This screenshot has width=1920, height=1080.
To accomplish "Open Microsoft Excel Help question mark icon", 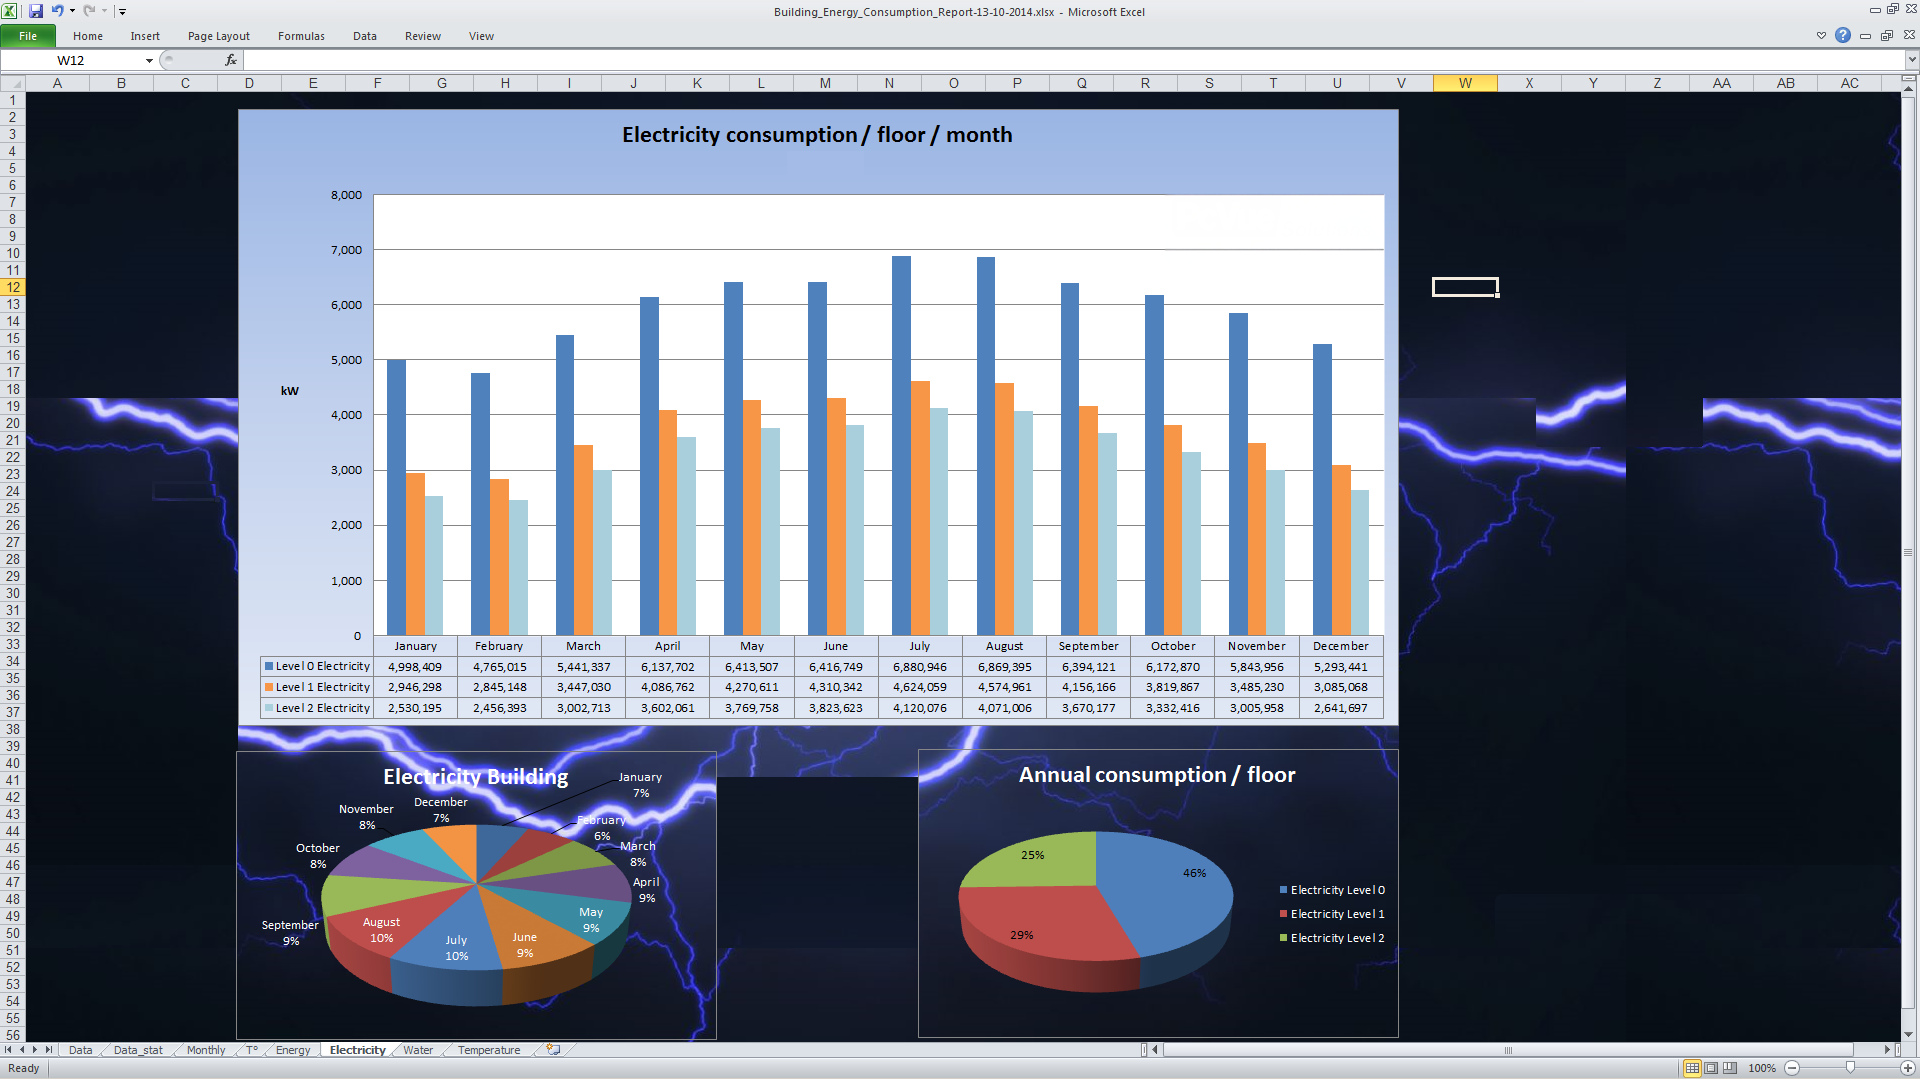I will pyautogui.click(x=1843, y=35).
